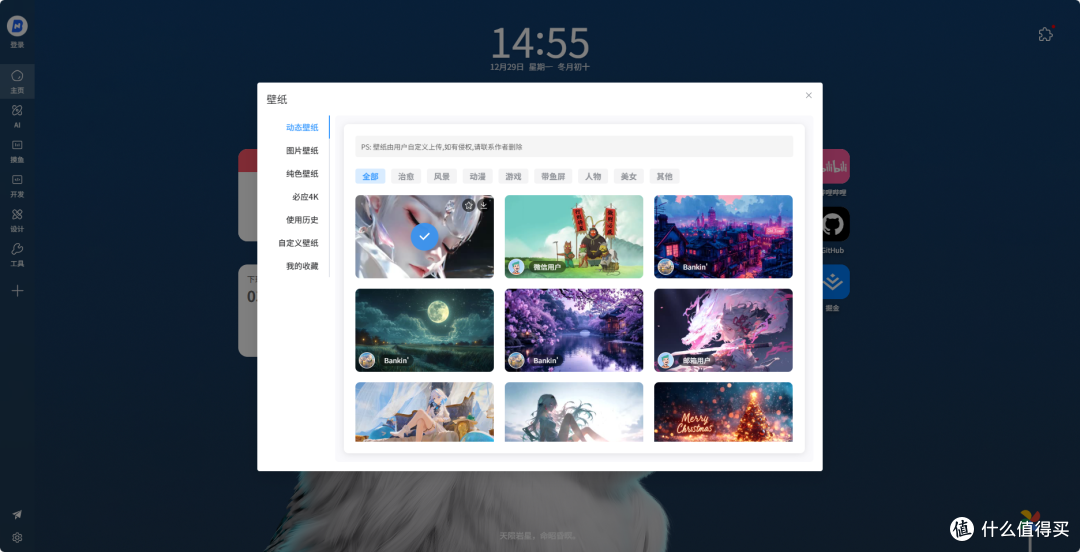
Task: Open the 摸鱼 sidebar category
Action: (x=17, y=150)
